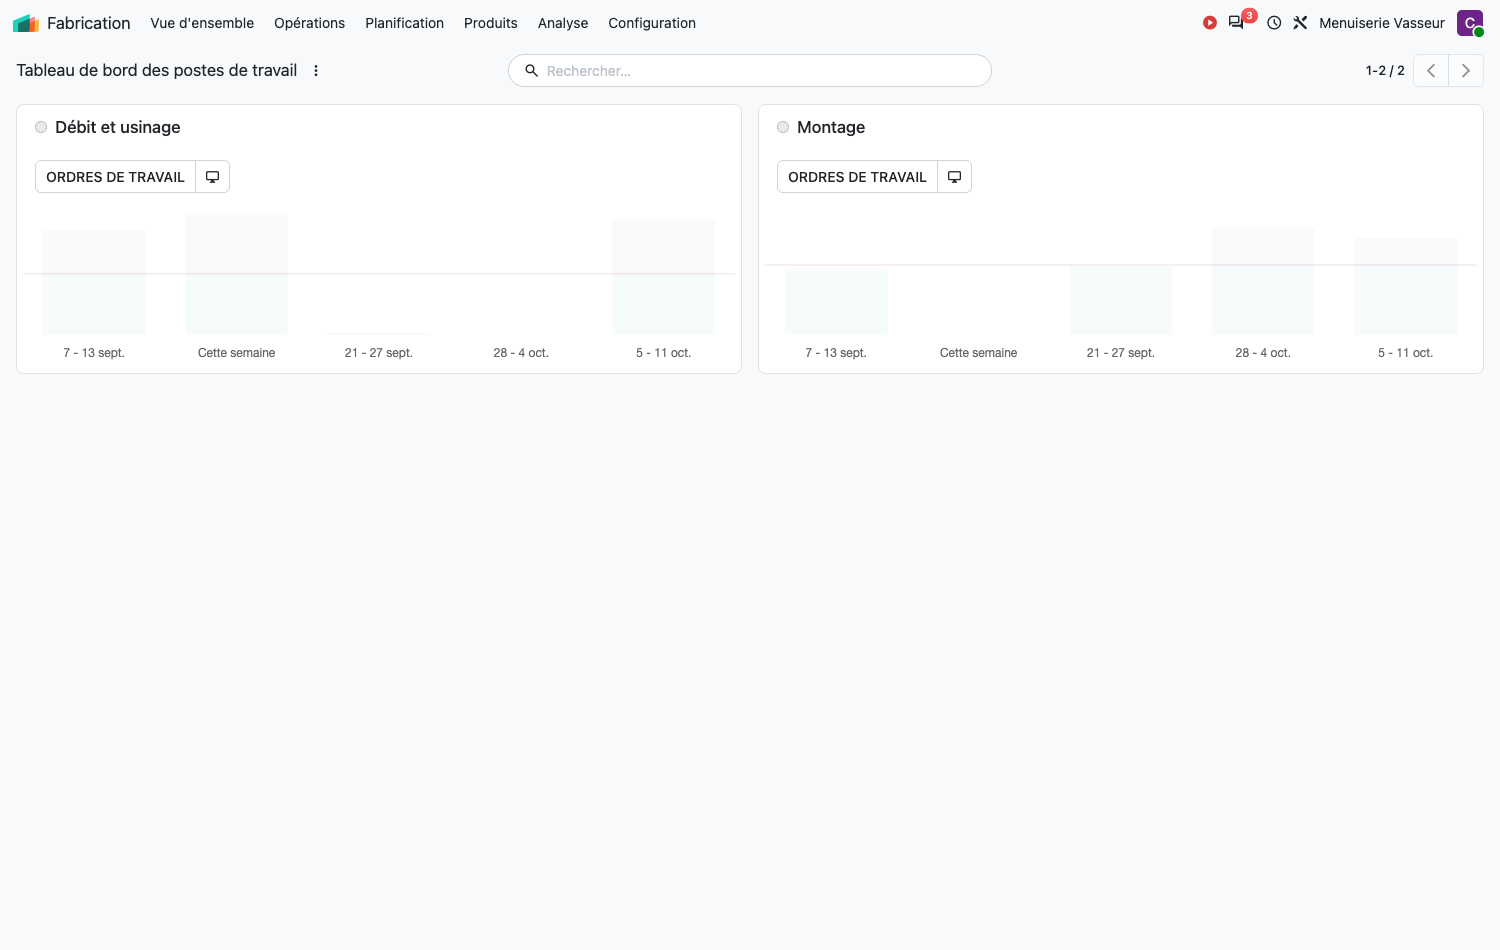Click Ordres de travail in Débit et usinage

tap(116, 177)
